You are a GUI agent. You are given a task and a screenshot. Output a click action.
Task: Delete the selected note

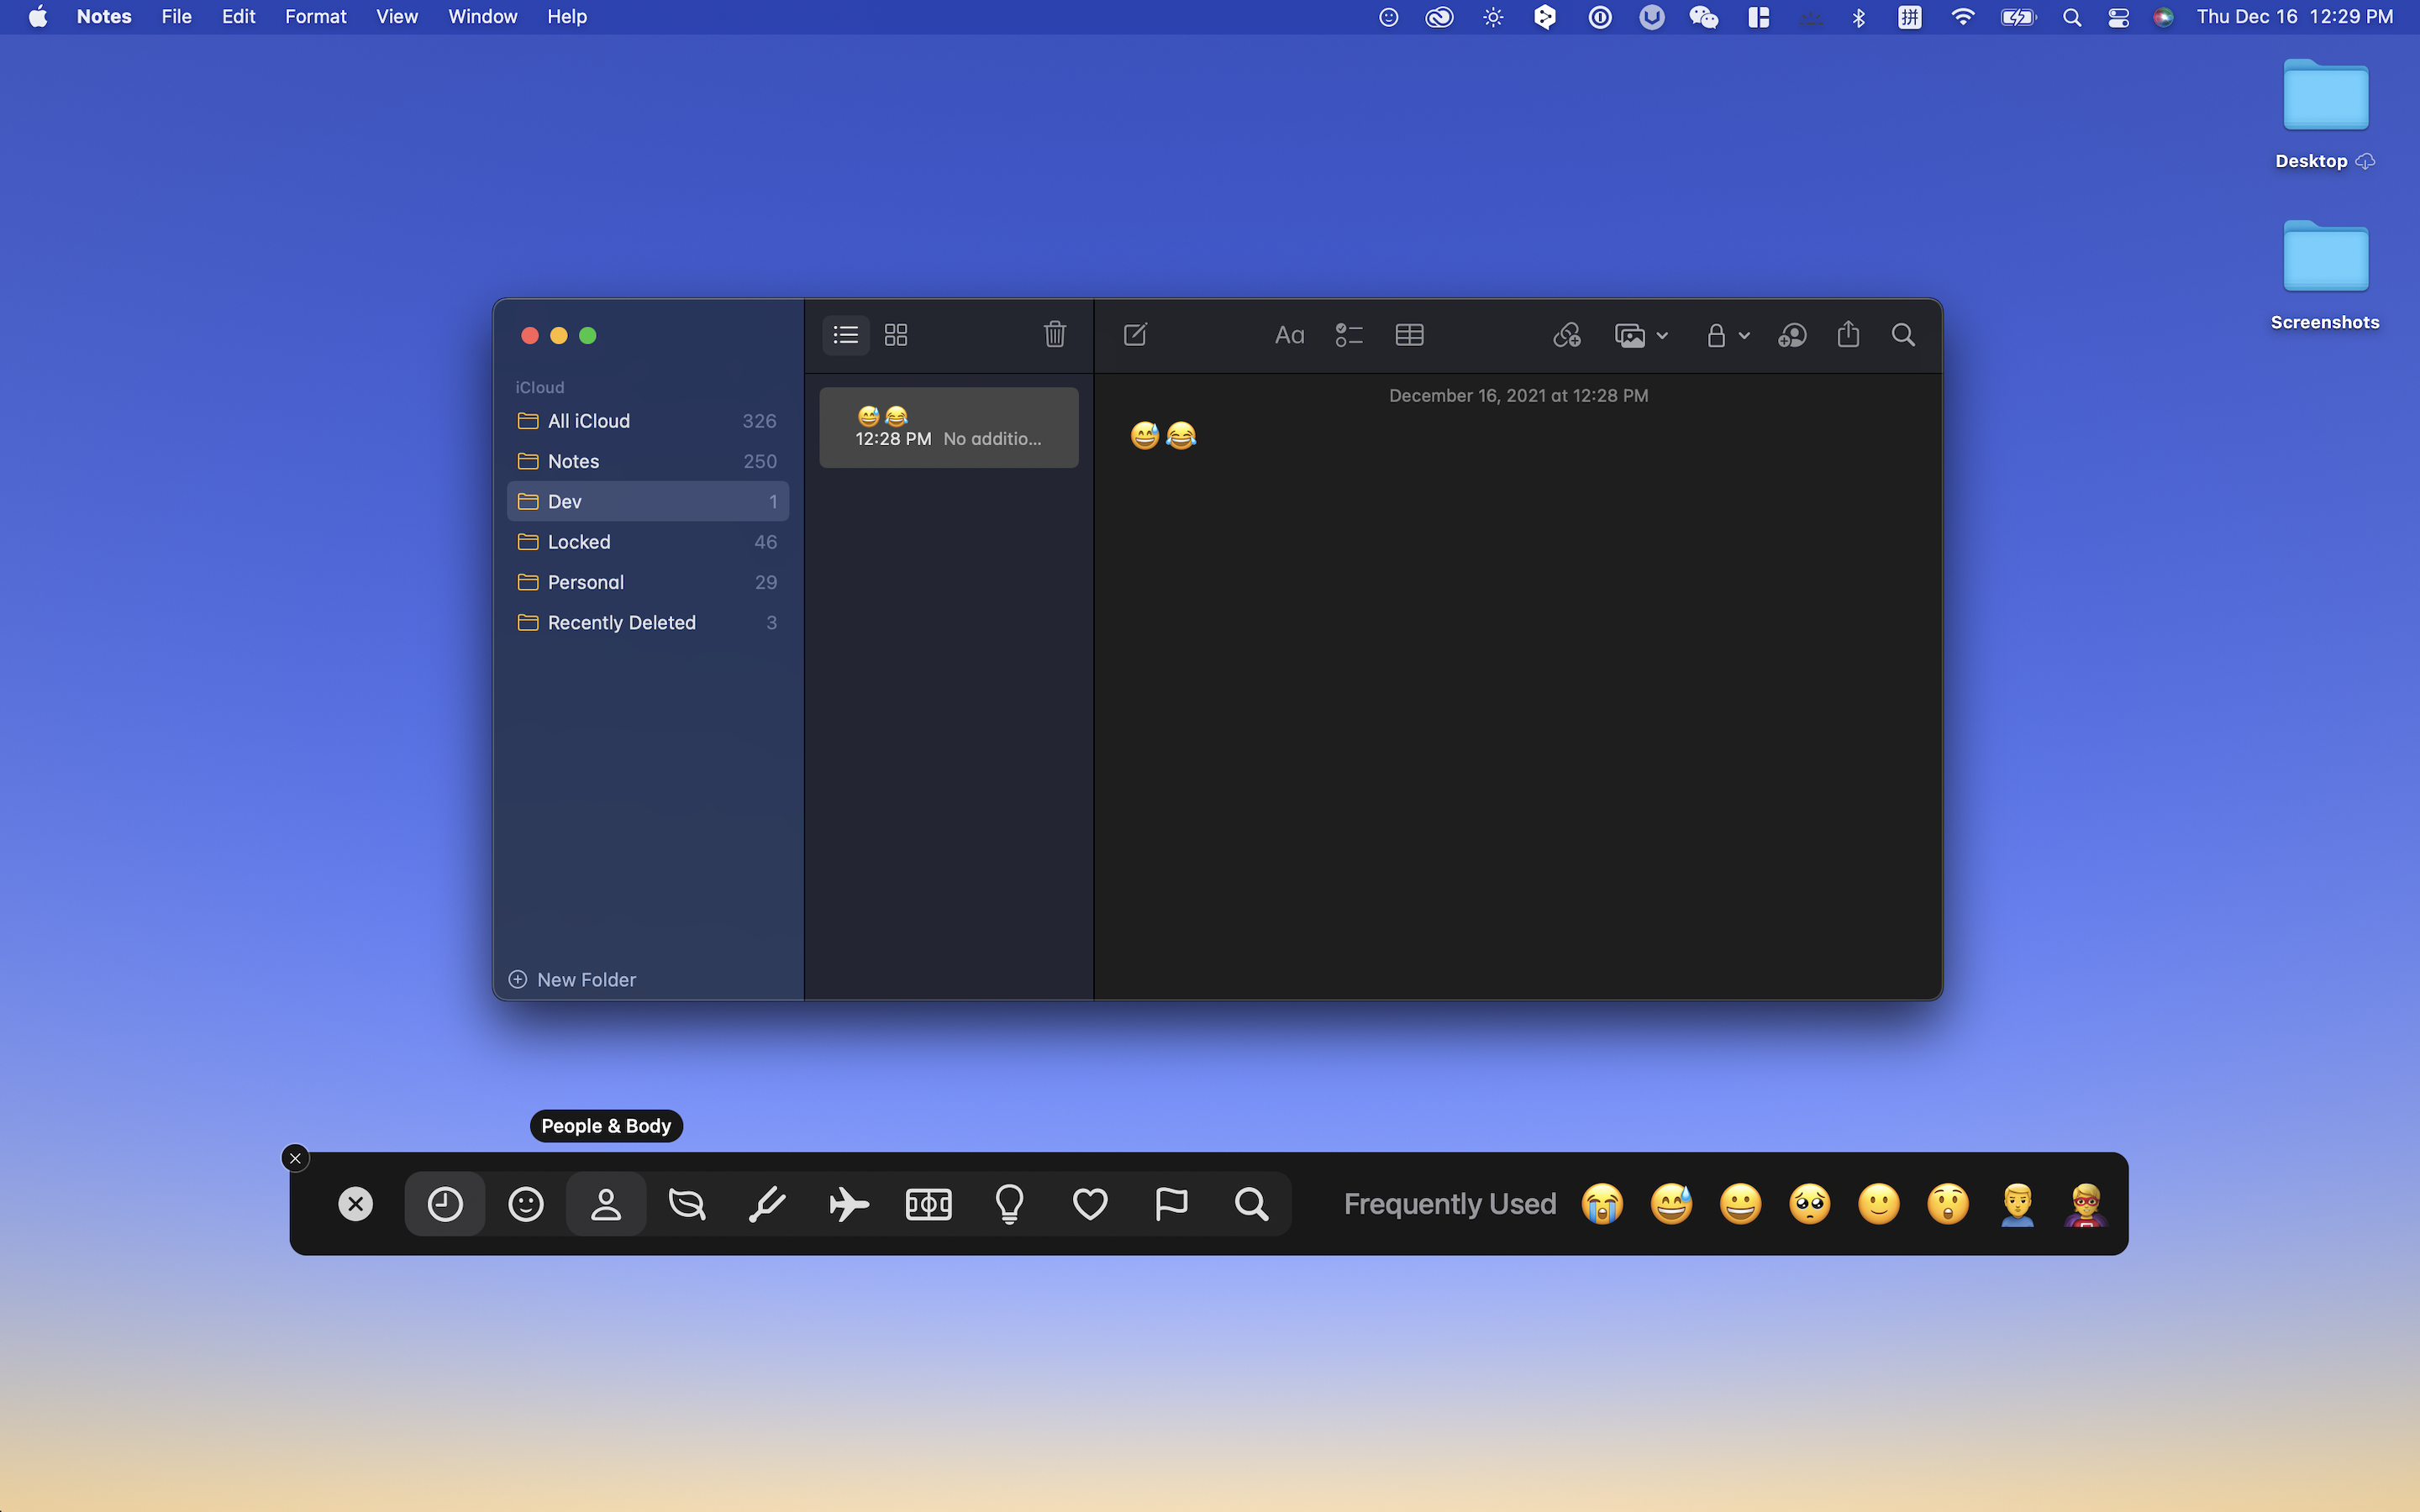pos(1055,335)
